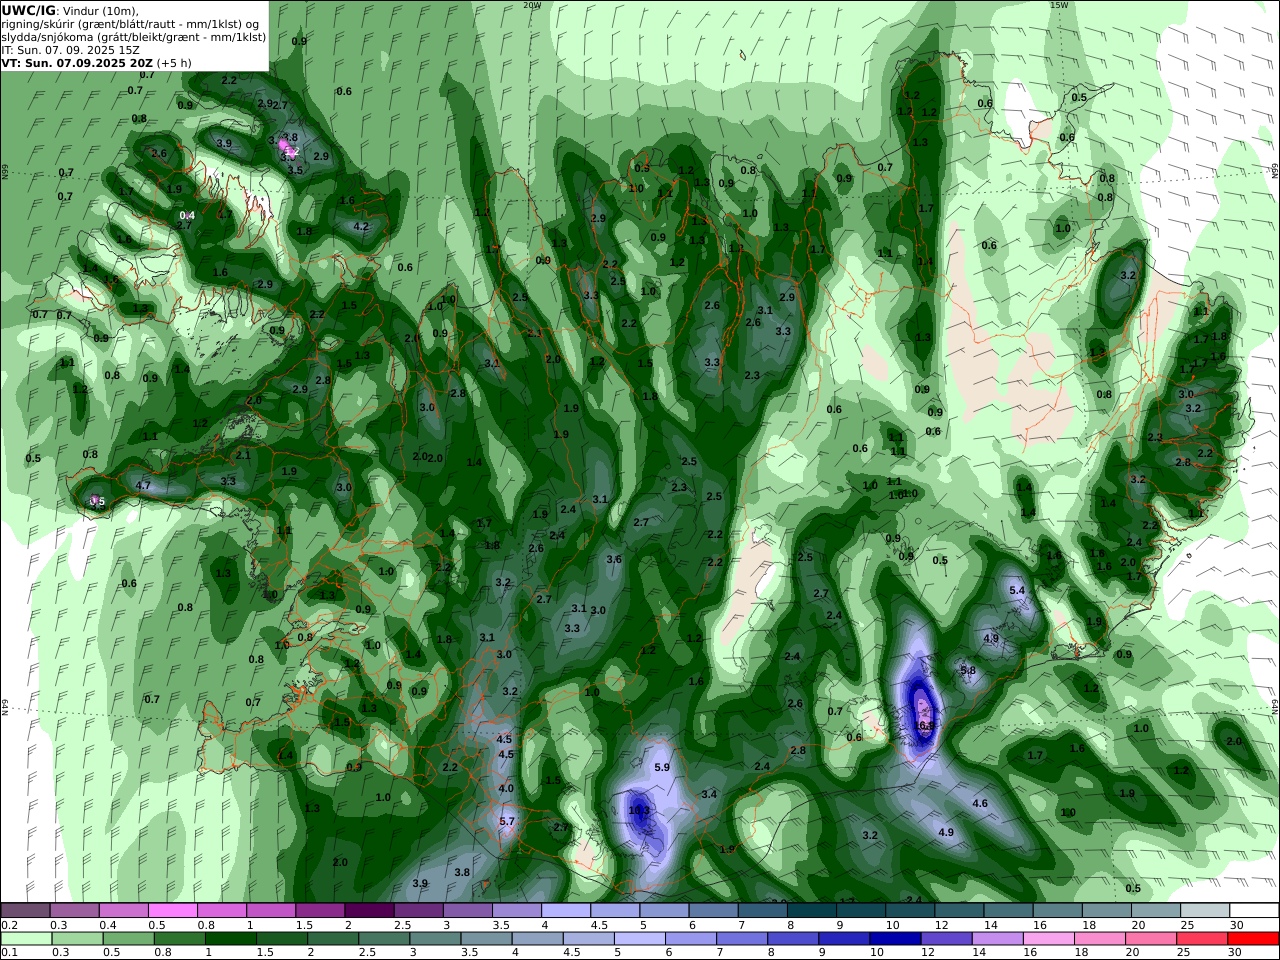Click the 'UWC/IG: Vindur (10m),' title line
The width and height of the screenshot is (1280, 960).
(x=70, y=10)
